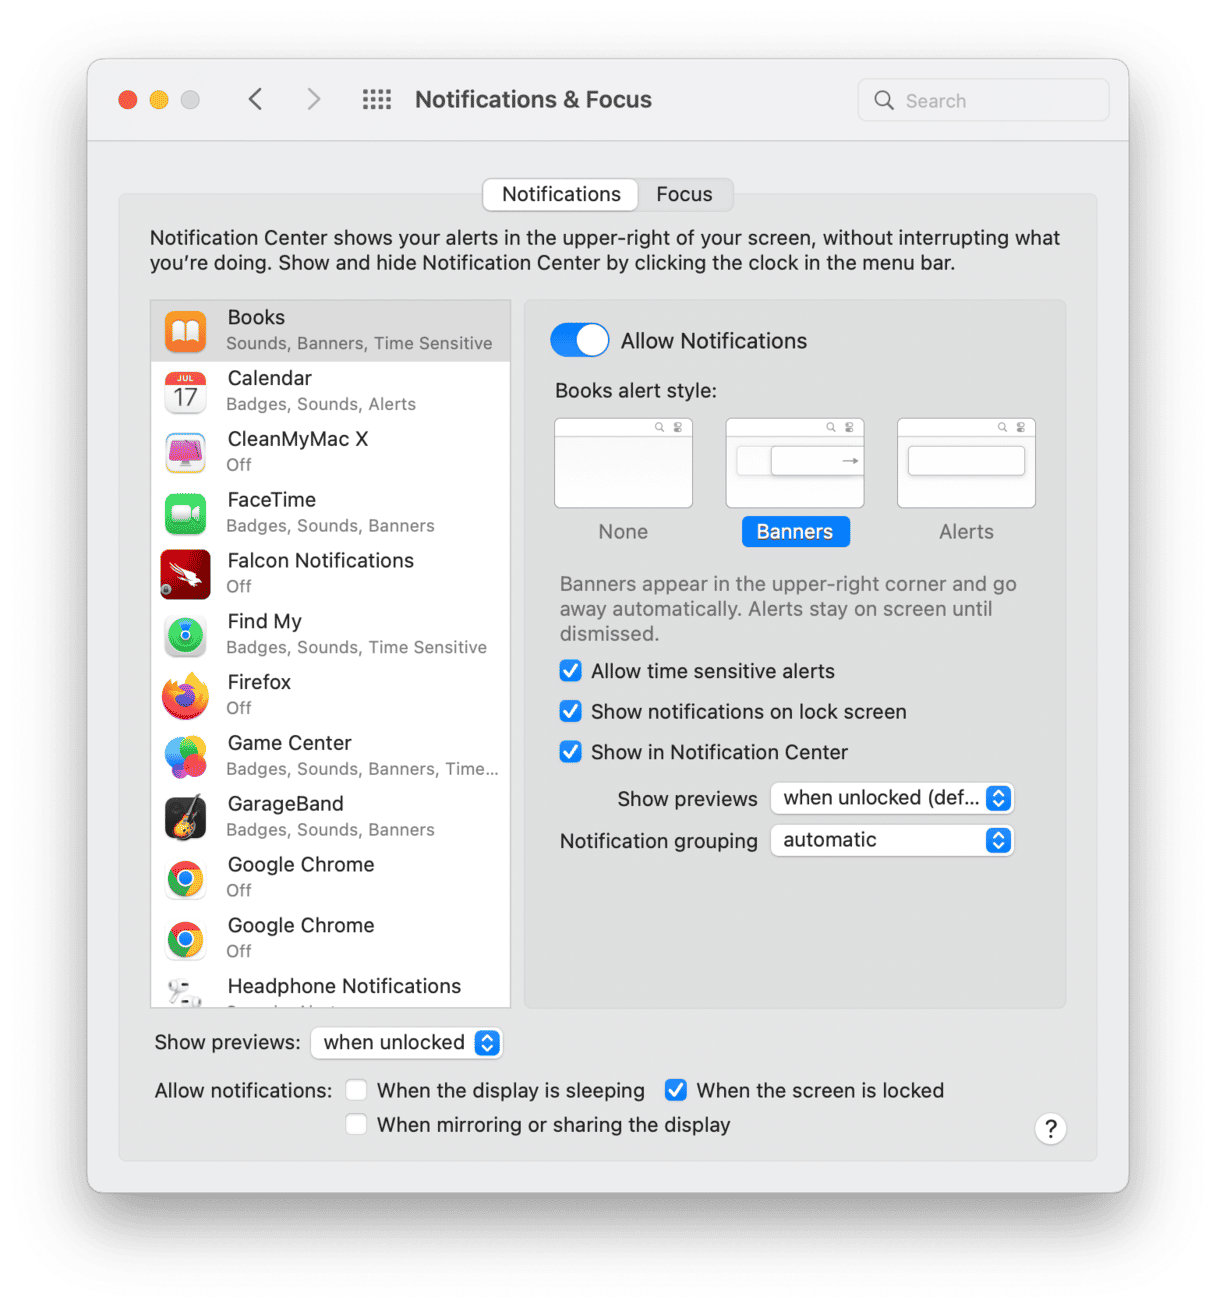Click the CleanMyMac X app icon
The height and width of the screenshot is (1308, 1216).
(x=186, y=453)
